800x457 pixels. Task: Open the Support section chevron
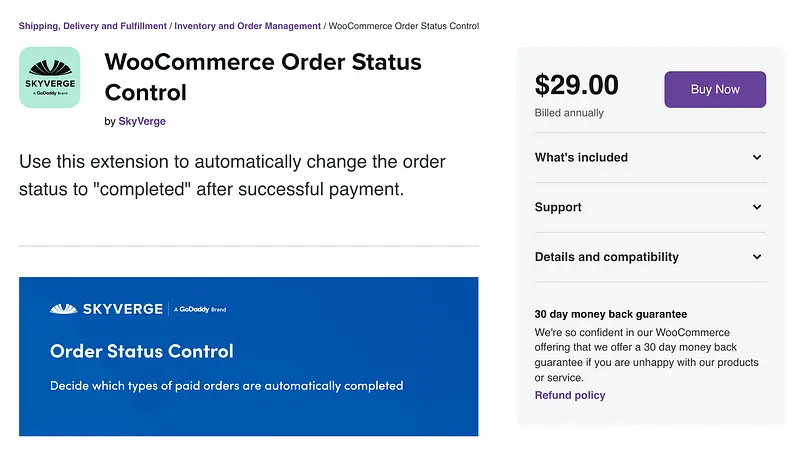click(x=757, y=208)
